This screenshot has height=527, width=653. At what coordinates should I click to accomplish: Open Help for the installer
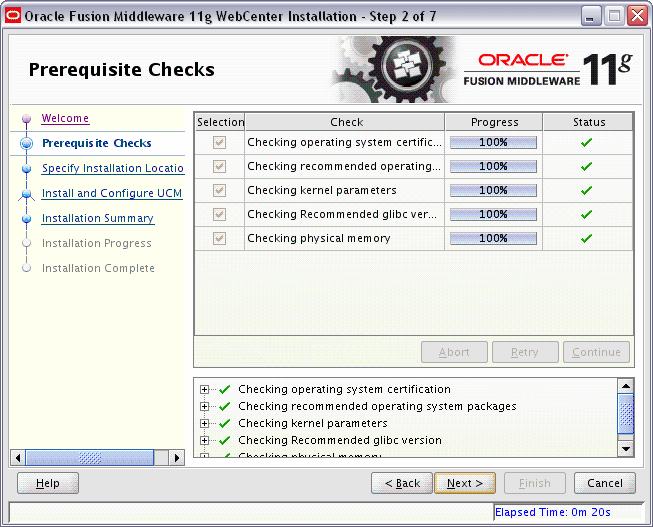(x=48, y=483)
